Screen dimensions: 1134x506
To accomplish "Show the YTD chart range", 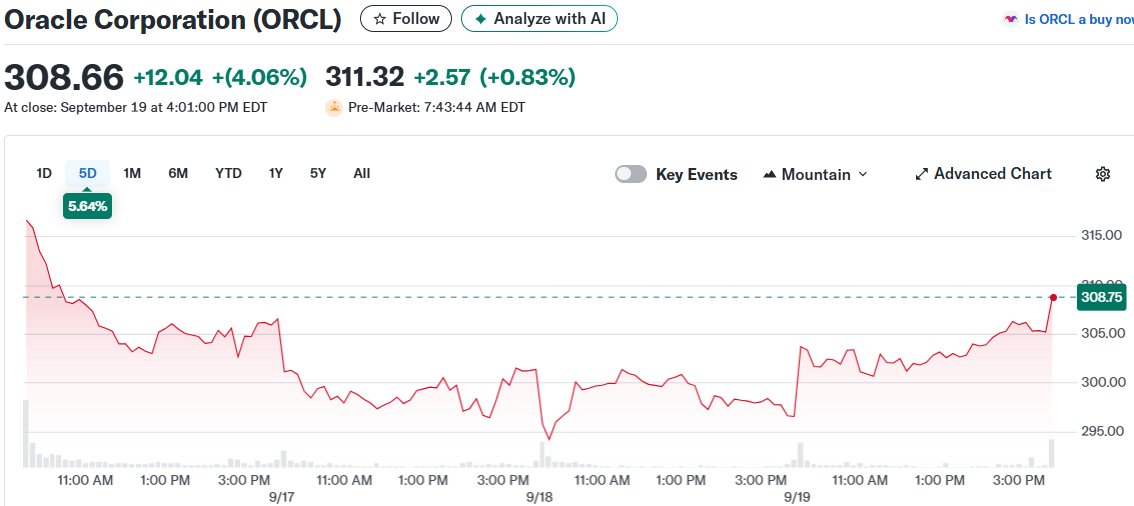I will [229, 173].
